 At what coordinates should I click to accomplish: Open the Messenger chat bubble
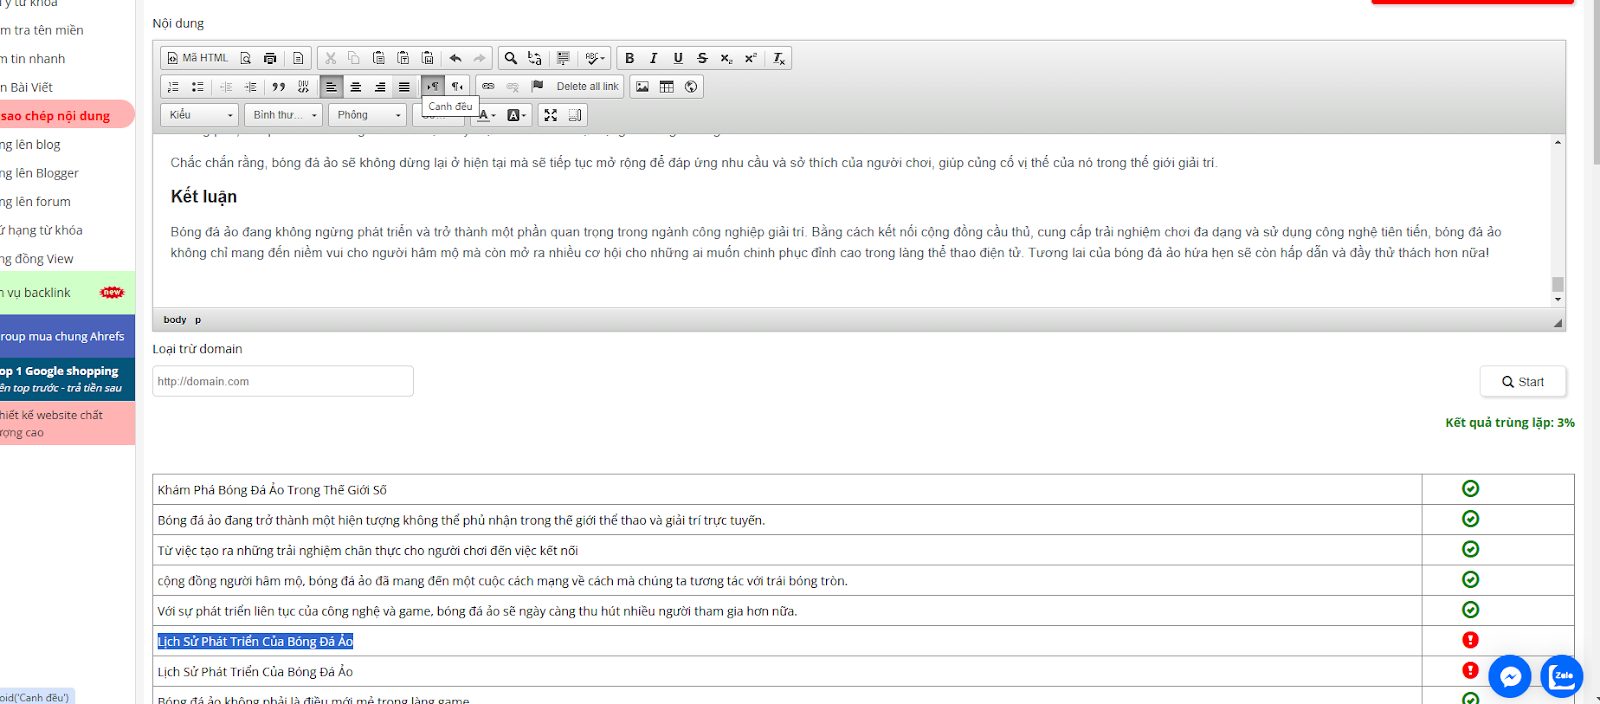[1510, 677]
